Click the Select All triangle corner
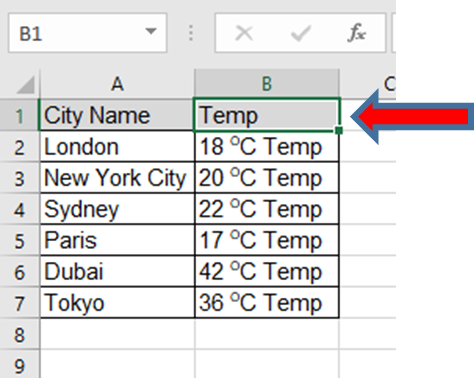474x378 pixels. (25, 85)
